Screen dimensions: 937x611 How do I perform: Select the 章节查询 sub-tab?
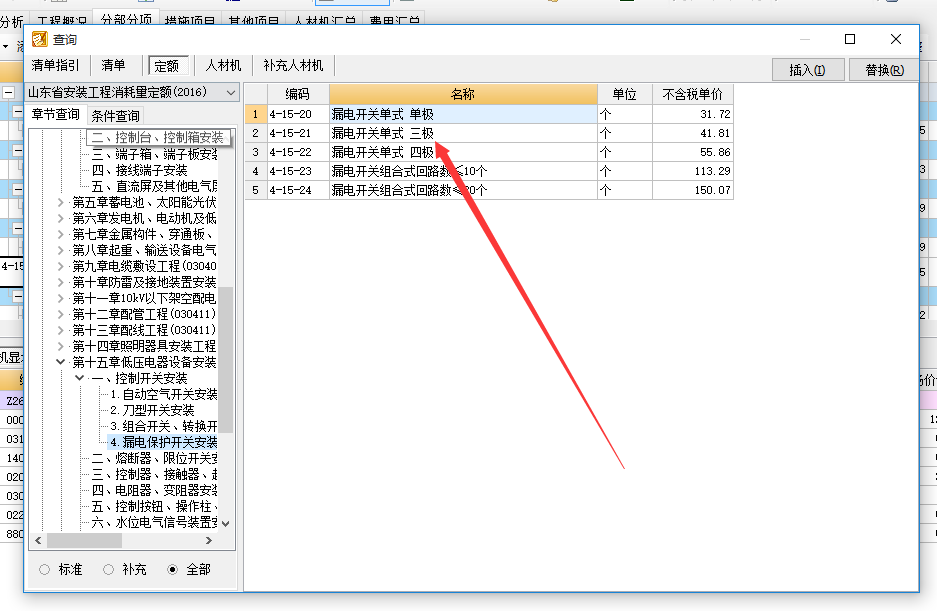(56, 114)
